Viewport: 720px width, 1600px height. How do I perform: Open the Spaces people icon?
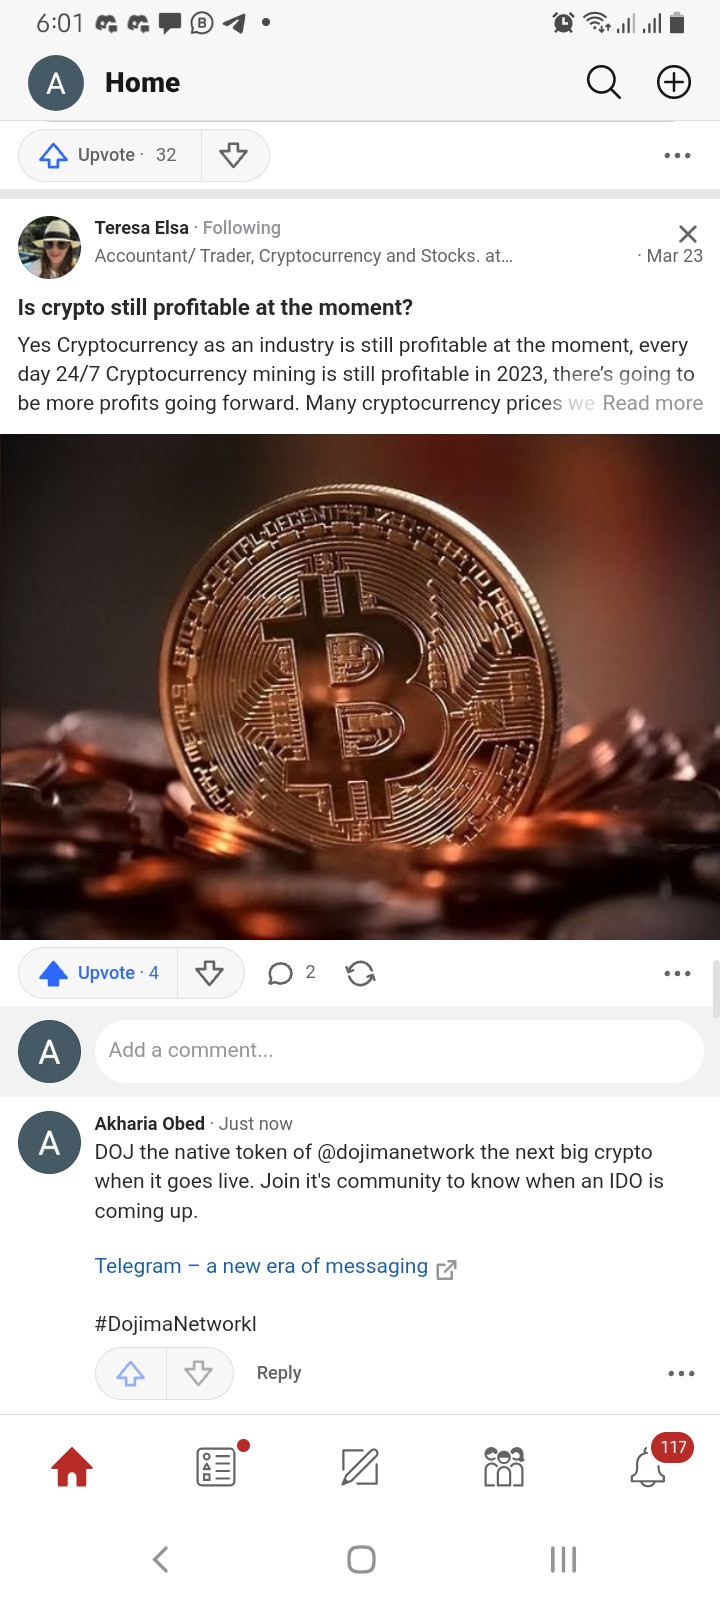(504, 1467)
